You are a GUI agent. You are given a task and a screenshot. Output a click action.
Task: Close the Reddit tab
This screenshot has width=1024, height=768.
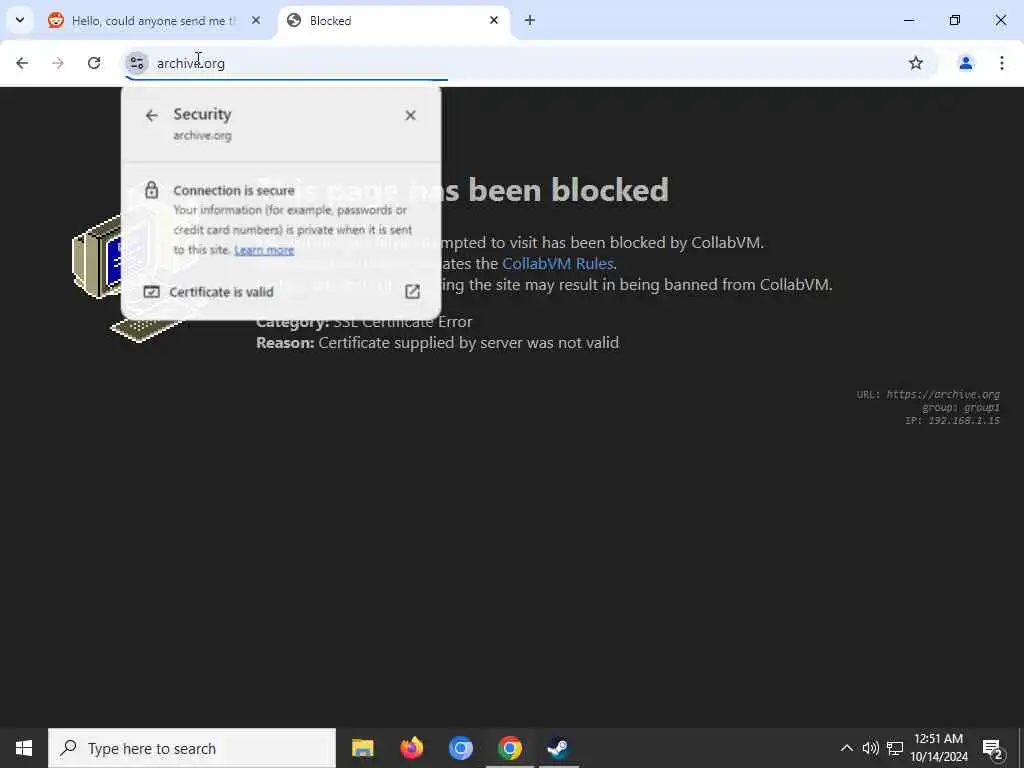pyautogui.click(x=256, y=20)
